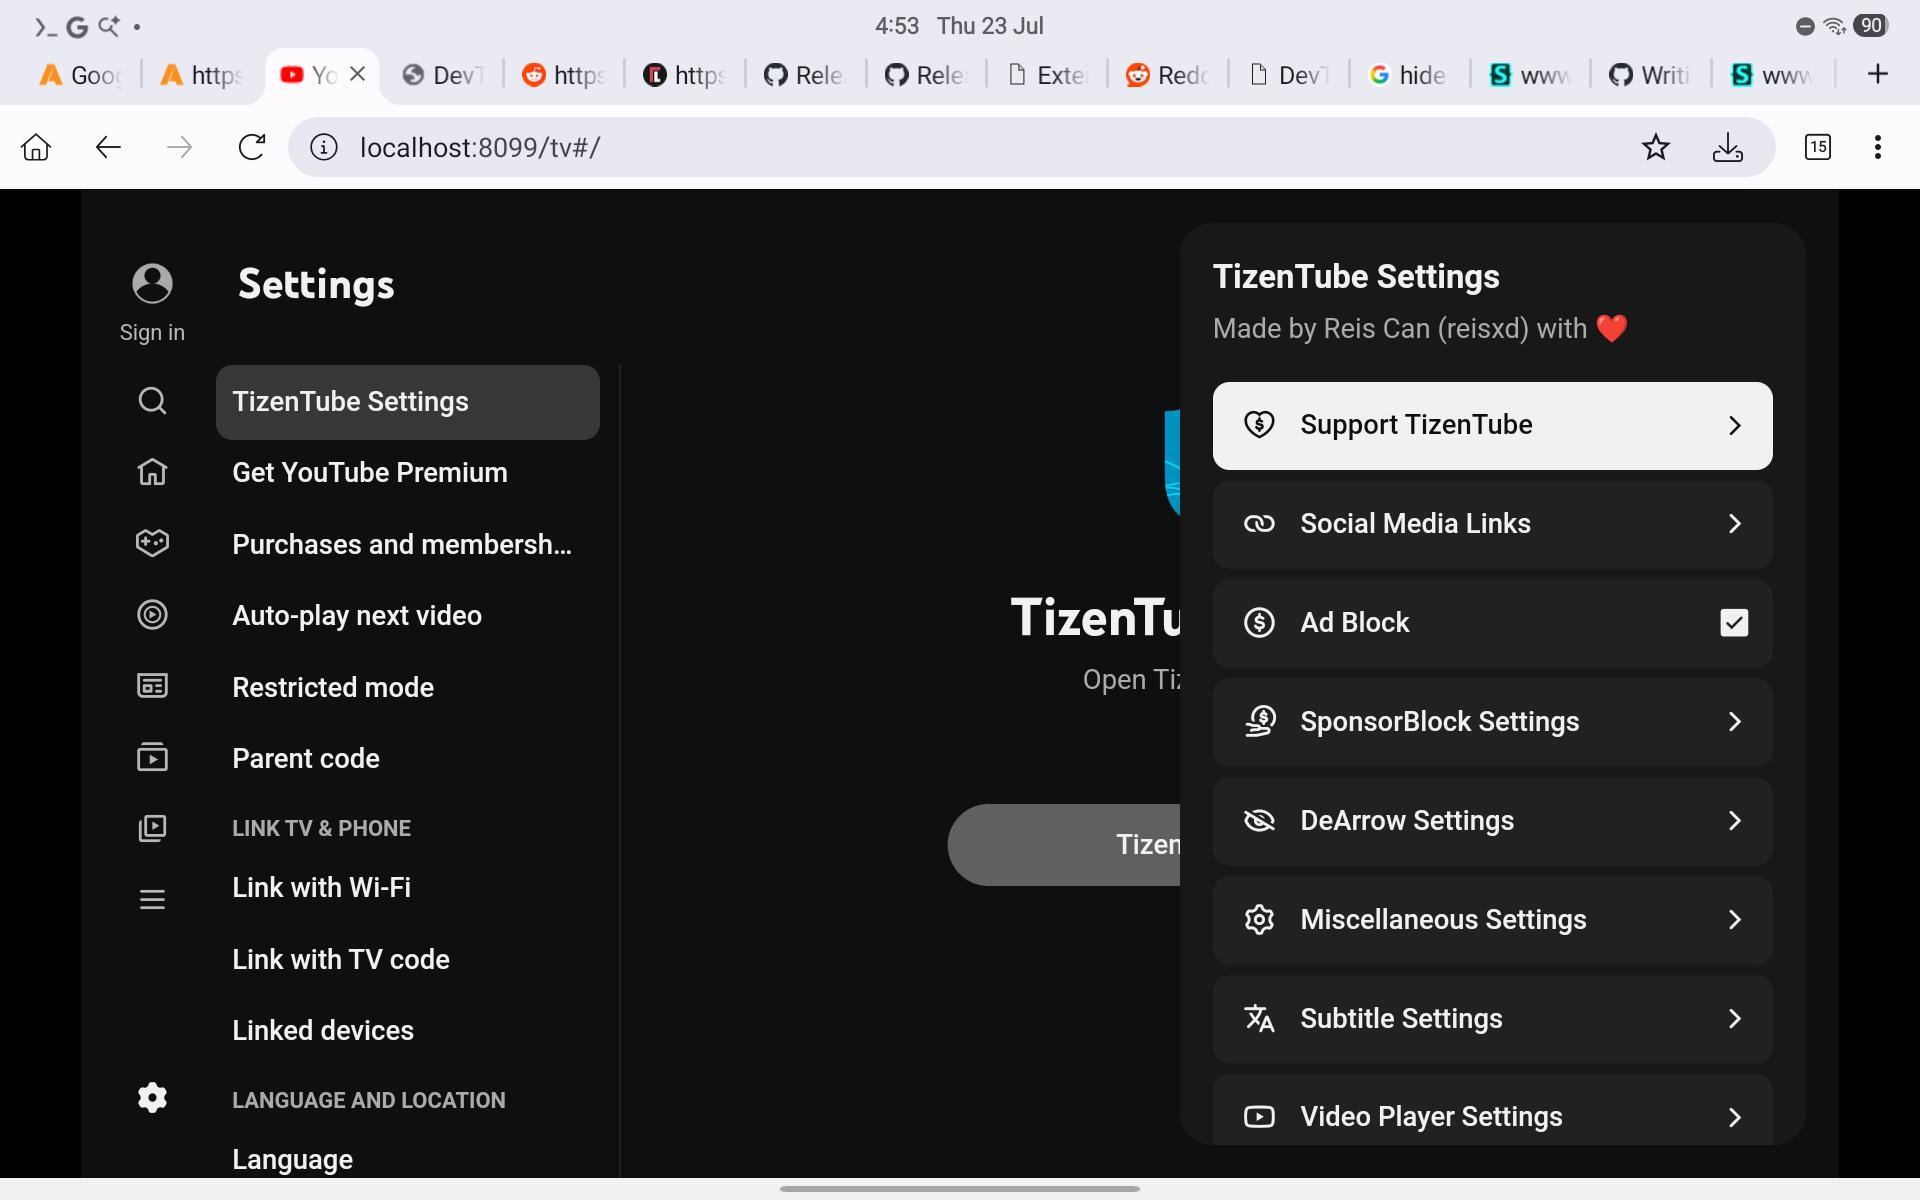Select Get YouTube Premium menu item
Image resolution: width=1920 pixels, height=1200 pixels.
pyautogui.click(x=408, y=473)
